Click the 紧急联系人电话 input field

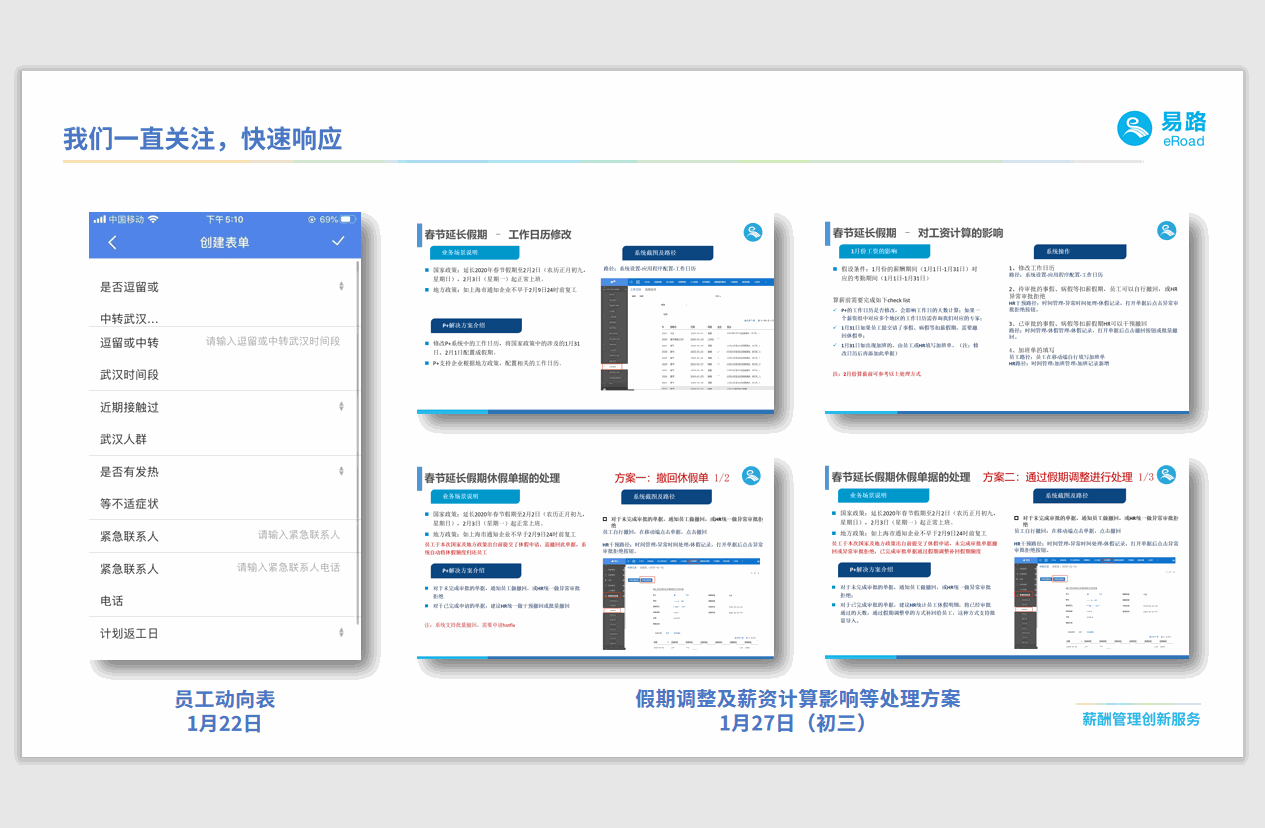(288, 568)
